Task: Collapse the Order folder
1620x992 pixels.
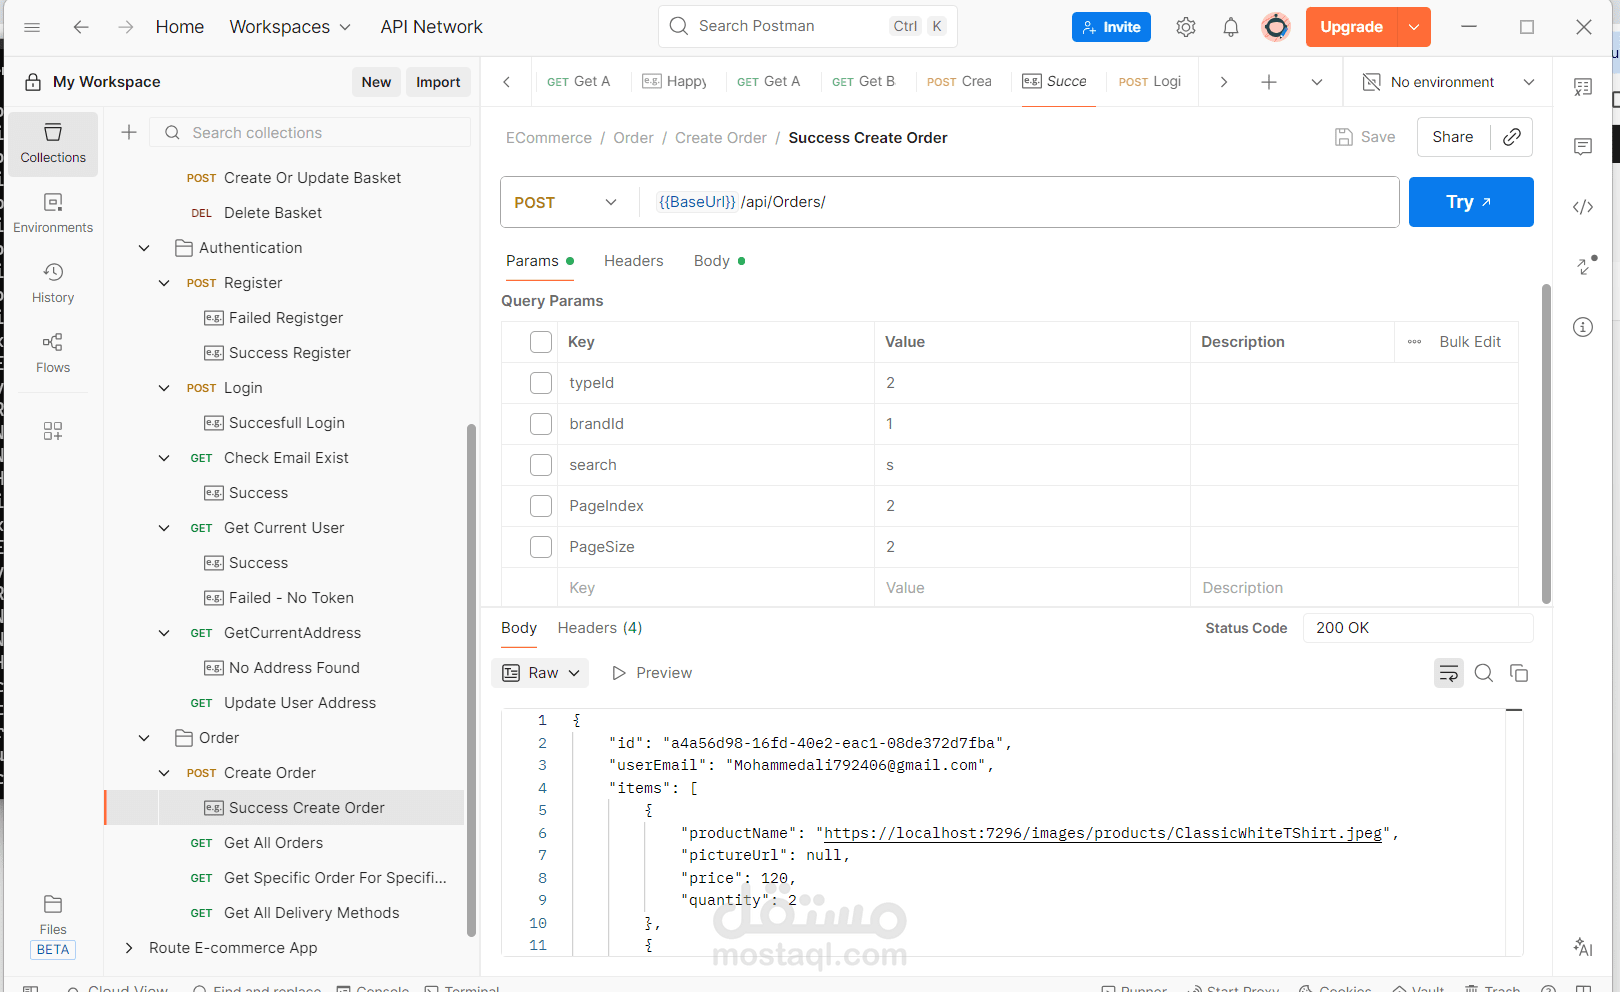Action: 144,738
